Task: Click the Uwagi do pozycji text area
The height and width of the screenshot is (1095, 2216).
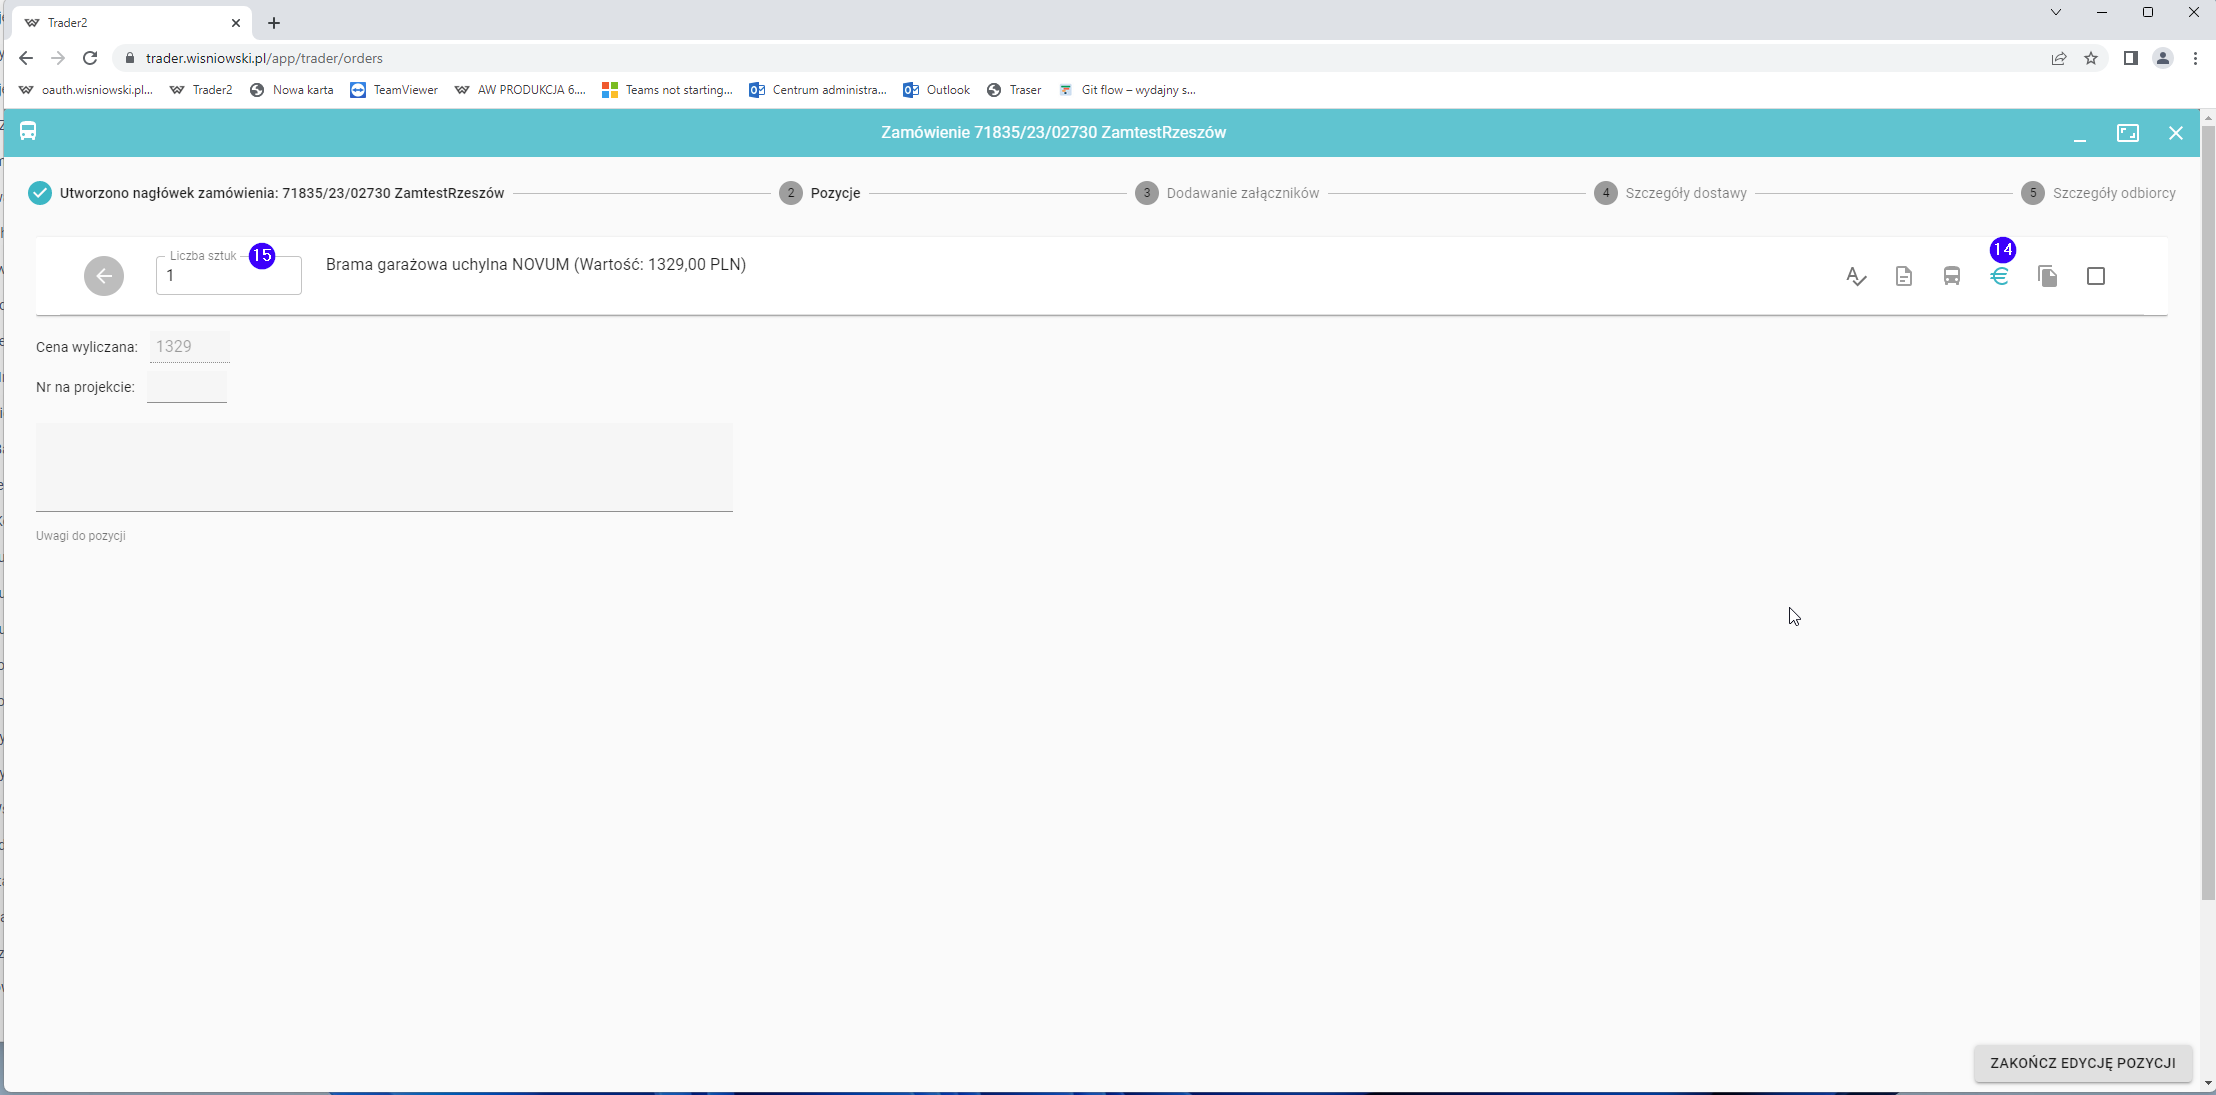Action: (384, 467)
